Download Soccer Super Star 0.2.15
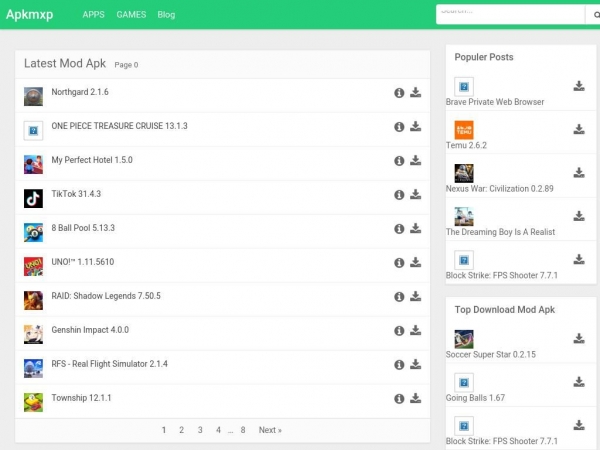Image resolution: width=600 pixels, height=450 pixels. click(x=579, y=339)
